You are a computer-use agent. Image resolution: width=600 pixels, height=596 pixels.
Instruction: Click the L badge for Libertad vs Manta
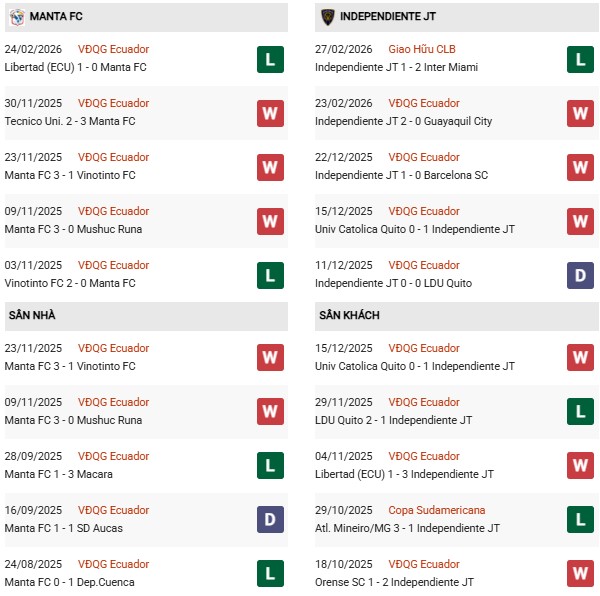269,59
